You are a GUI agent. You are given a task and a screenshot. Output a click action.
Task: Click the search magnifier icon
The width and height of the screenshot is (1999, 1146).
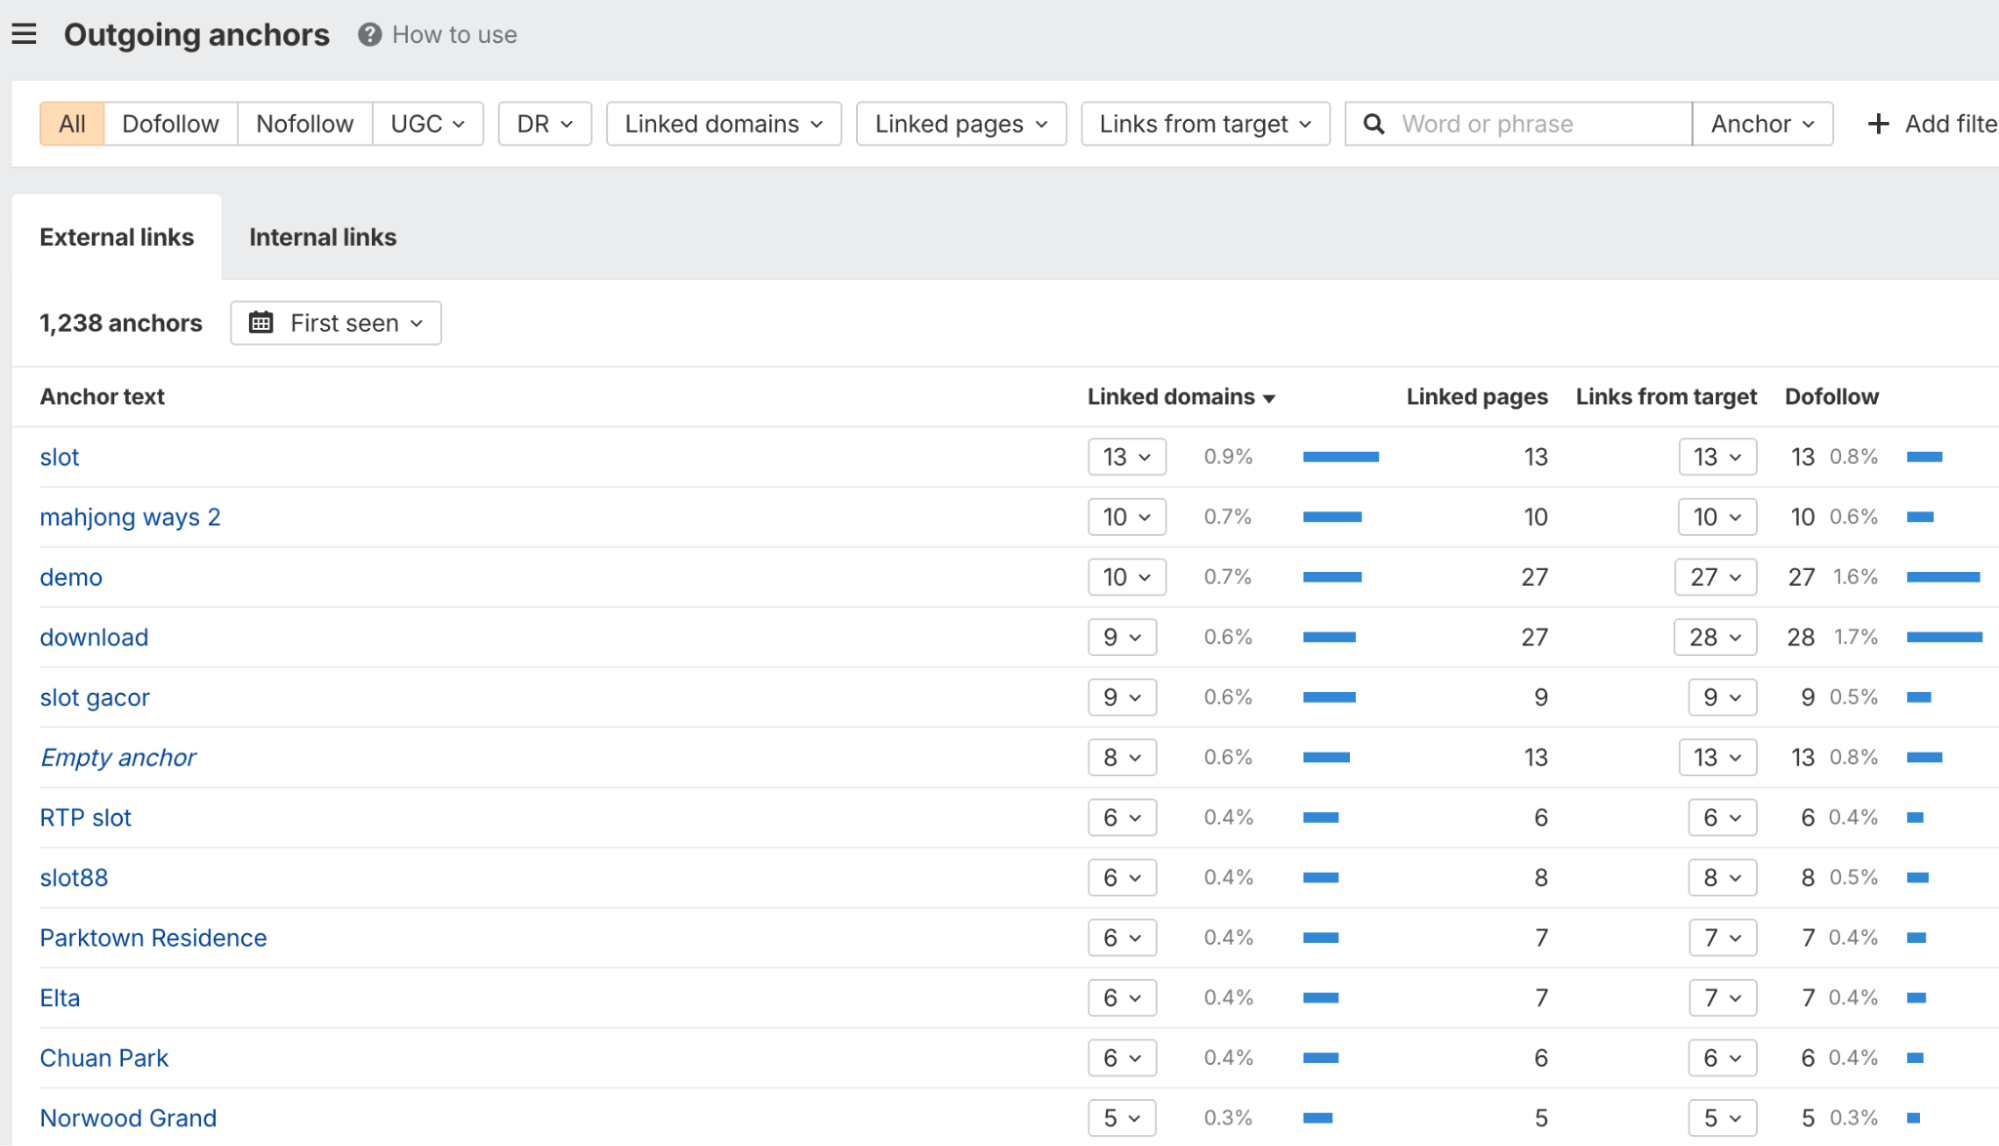pos(1373,123)
